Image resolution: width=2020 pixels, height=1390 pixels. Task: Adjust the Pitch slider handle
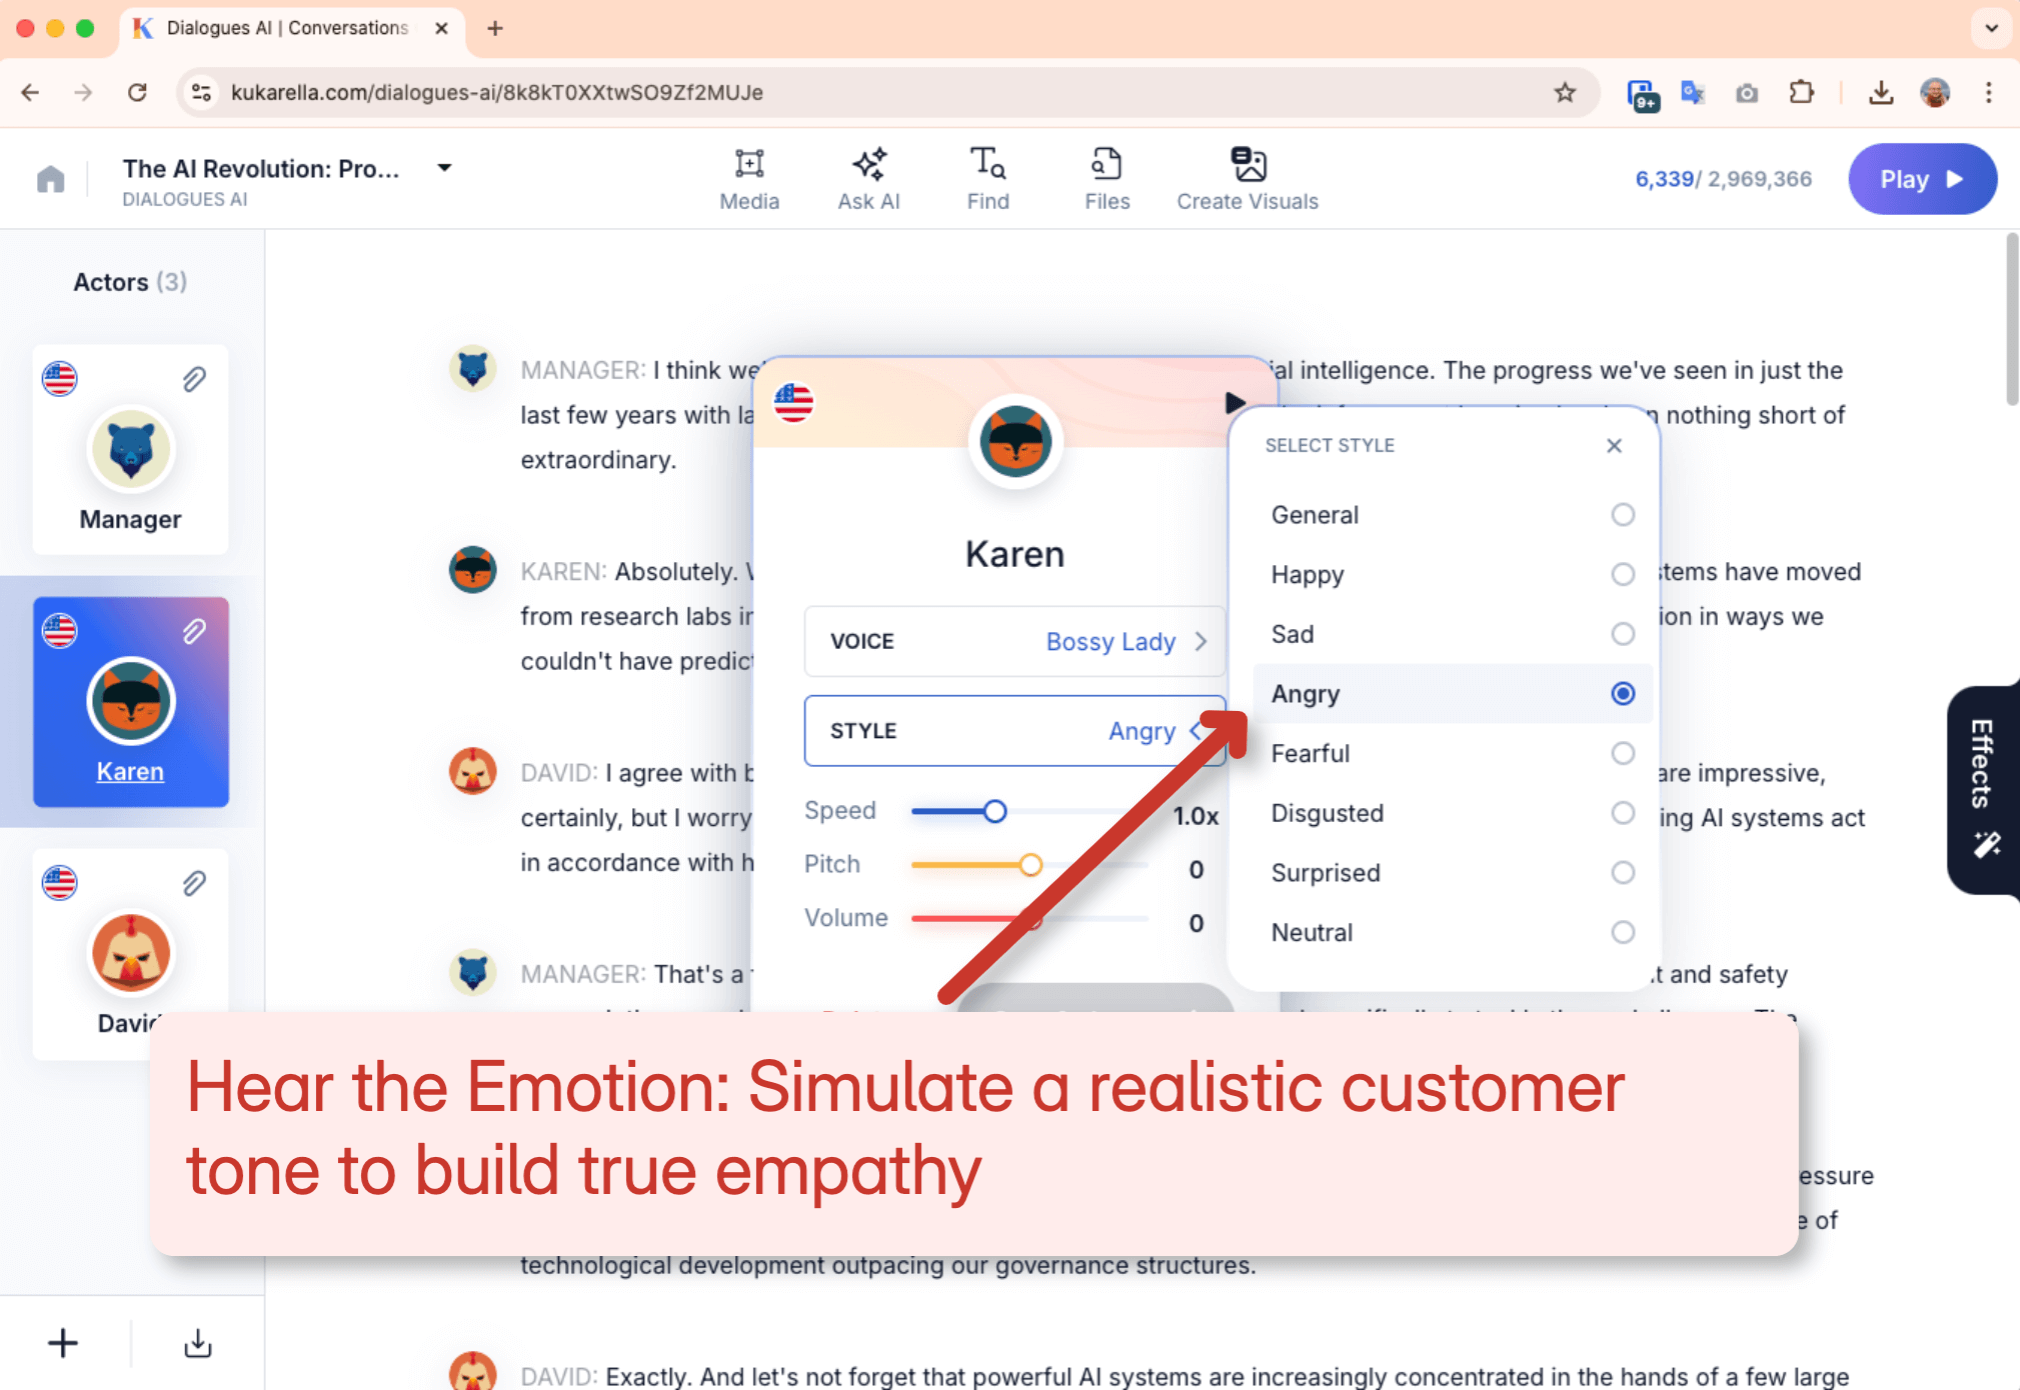tap(1030, 865)
